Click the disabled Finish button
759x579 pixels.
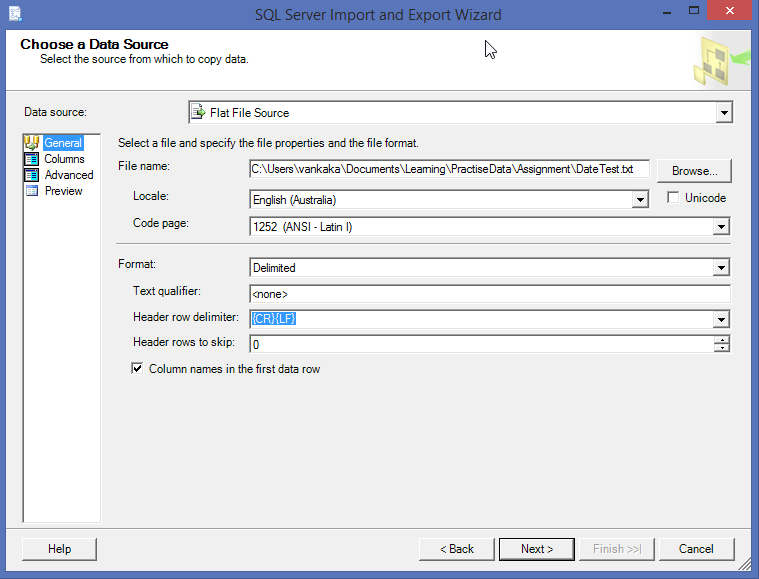click(x=617, y=549)
